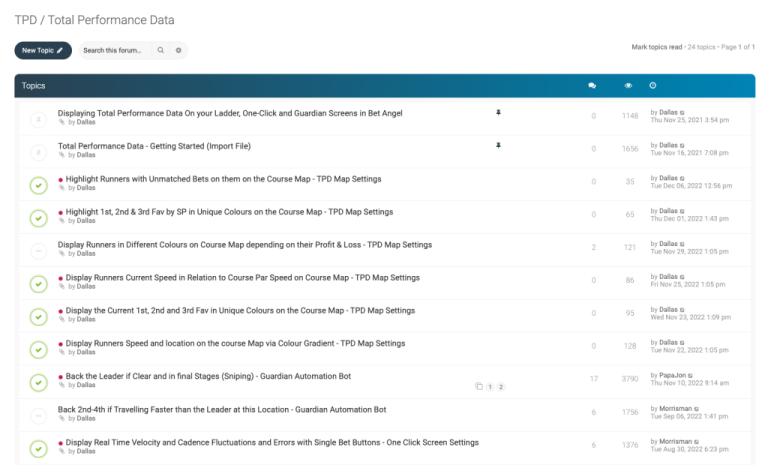
Task: Click red unread dot on Back the Leader topic
Action: tap(61, 377)
